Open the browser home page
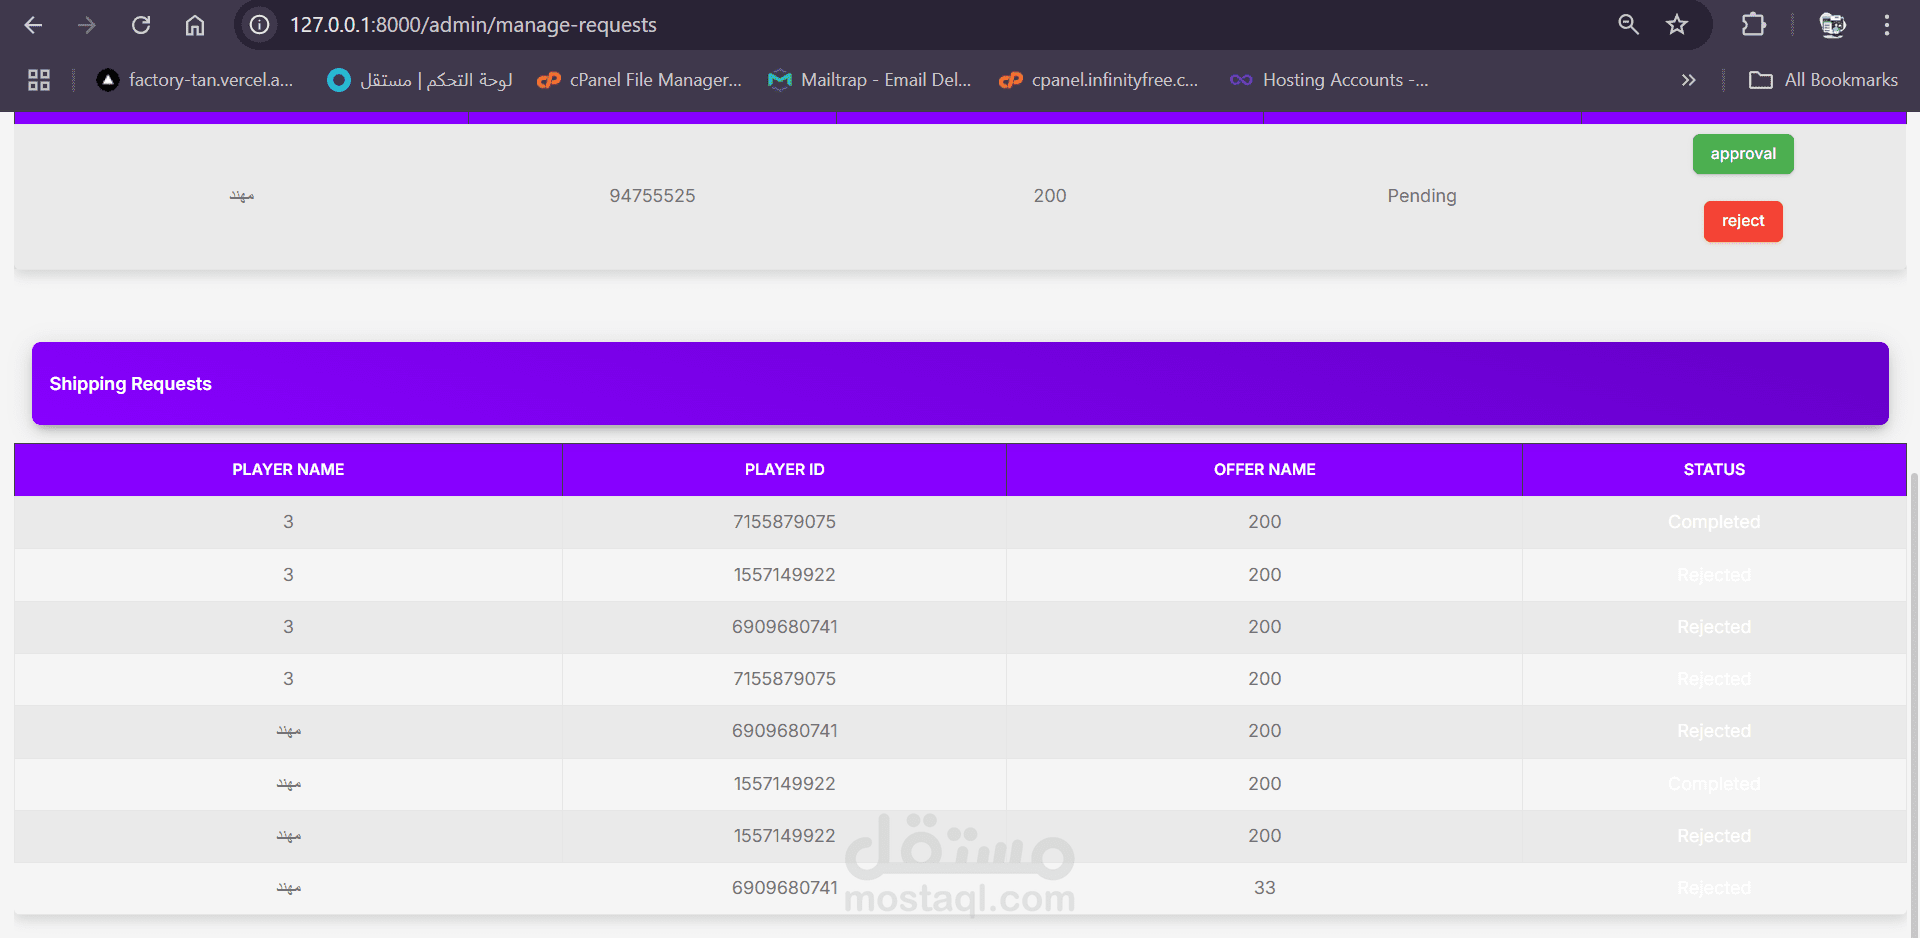This screenshot has height=938, width=1920. 195,25
